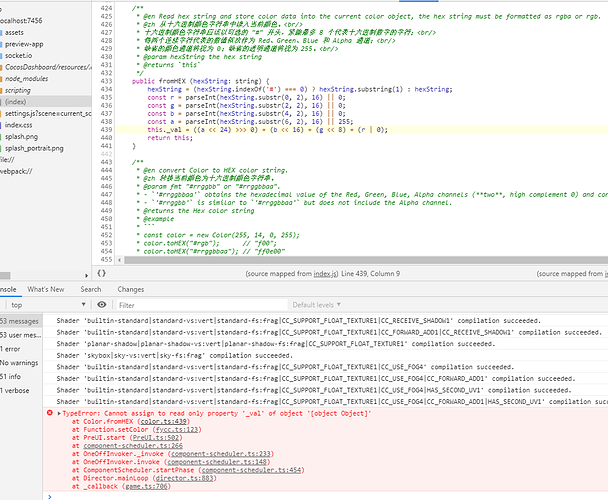Screen dimensions: 608x500
Task: Click the navigator scroll right arrow
Action: [x=86, y=275]
